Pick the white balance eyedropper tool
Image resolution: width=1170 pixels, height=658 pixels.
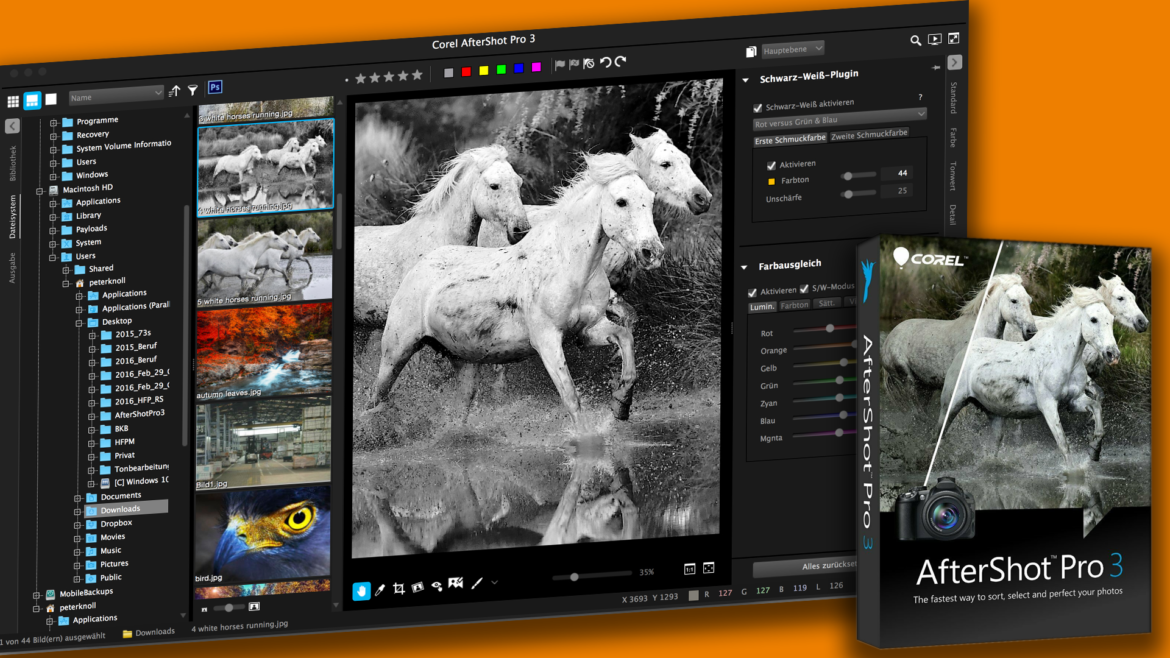380,590
